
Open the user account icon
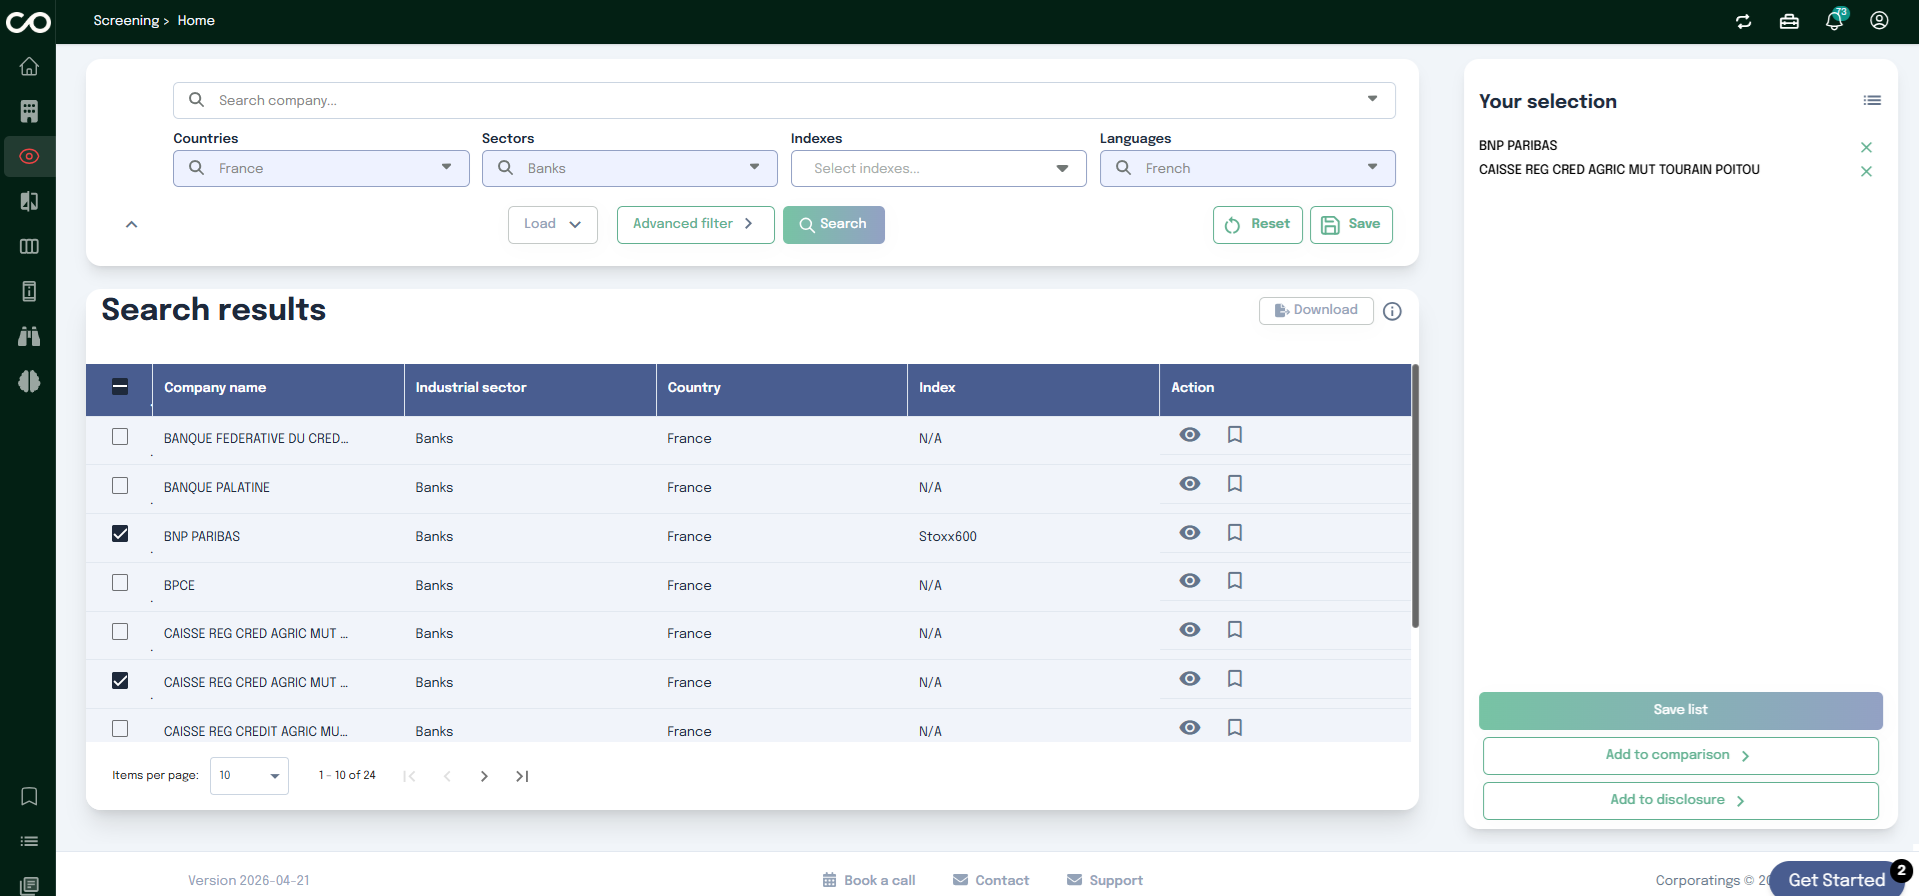1879,21
